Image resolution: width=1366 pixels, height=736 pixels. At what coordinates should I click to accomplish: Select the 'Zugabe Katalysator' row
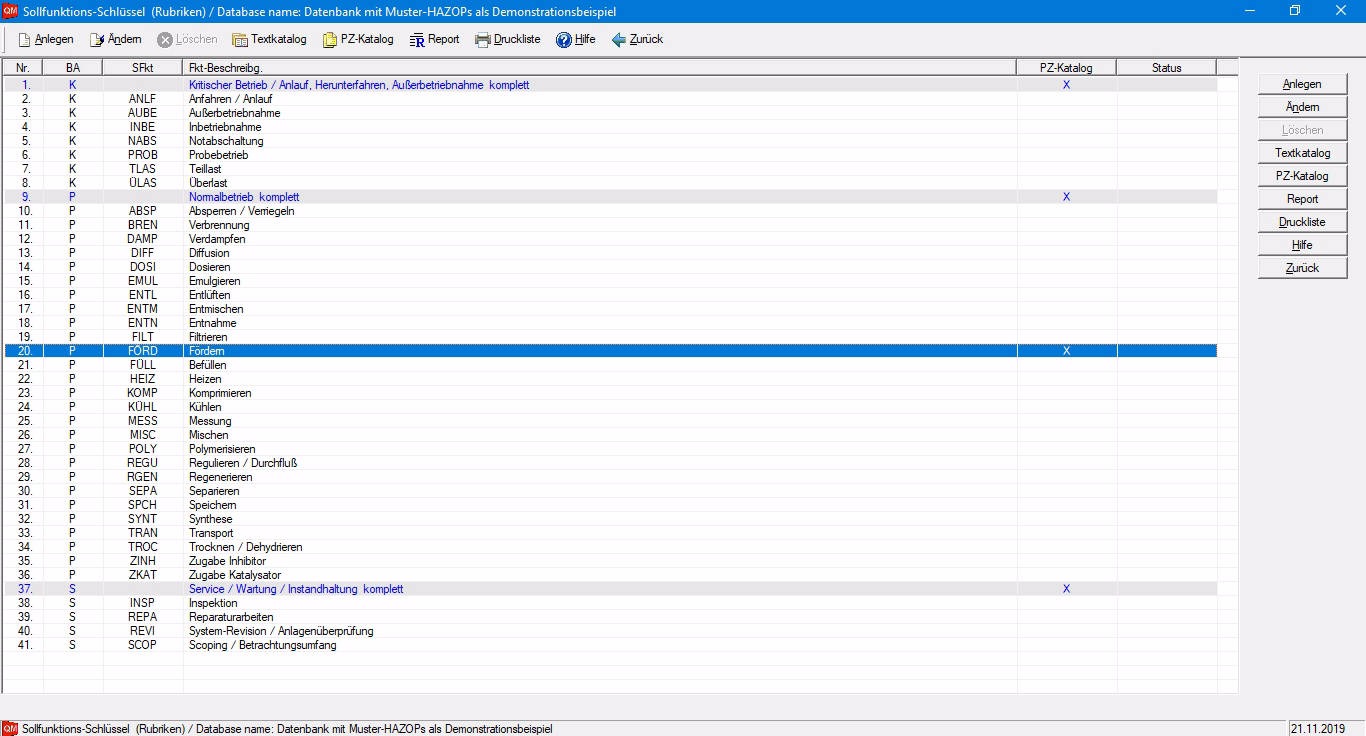pyautogui.click(x=610, y=575)
